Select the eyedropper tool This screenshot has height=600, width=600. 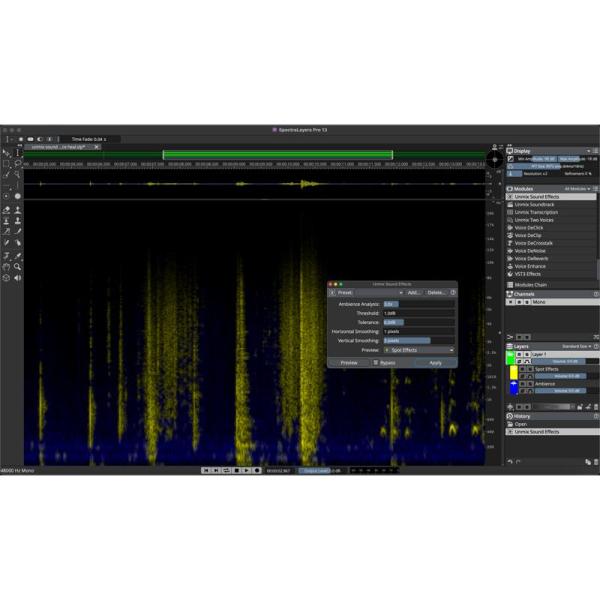18,256
